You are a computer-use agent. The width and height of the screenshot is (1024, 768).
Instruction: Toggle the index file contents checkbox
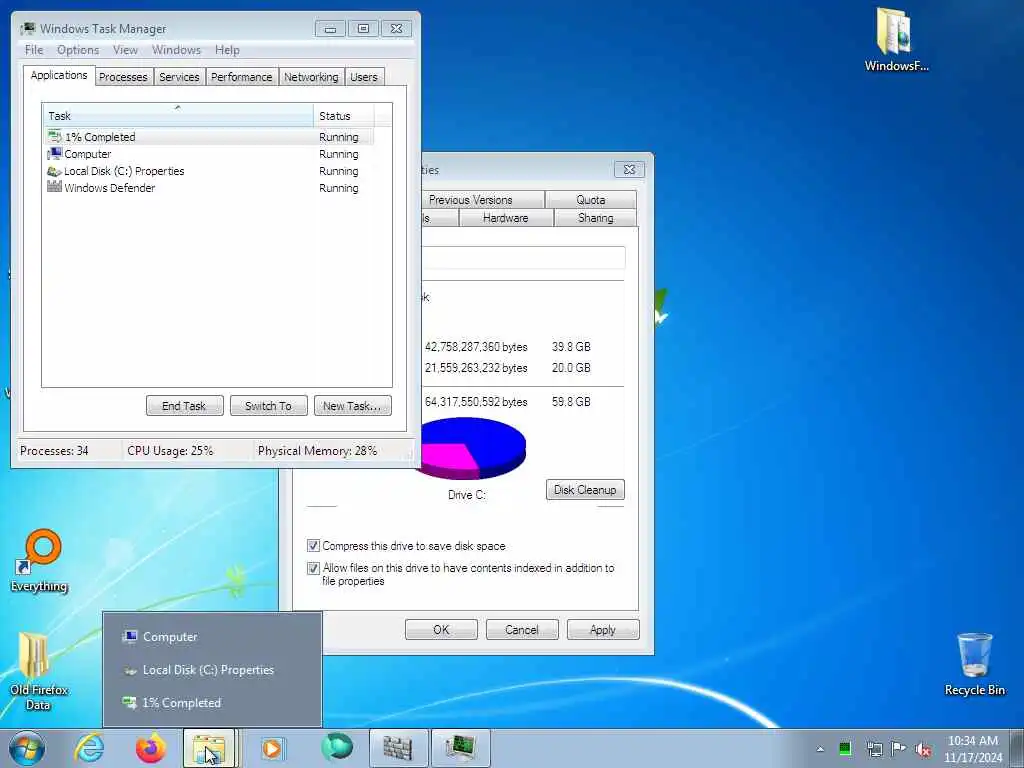coord(313,568)
